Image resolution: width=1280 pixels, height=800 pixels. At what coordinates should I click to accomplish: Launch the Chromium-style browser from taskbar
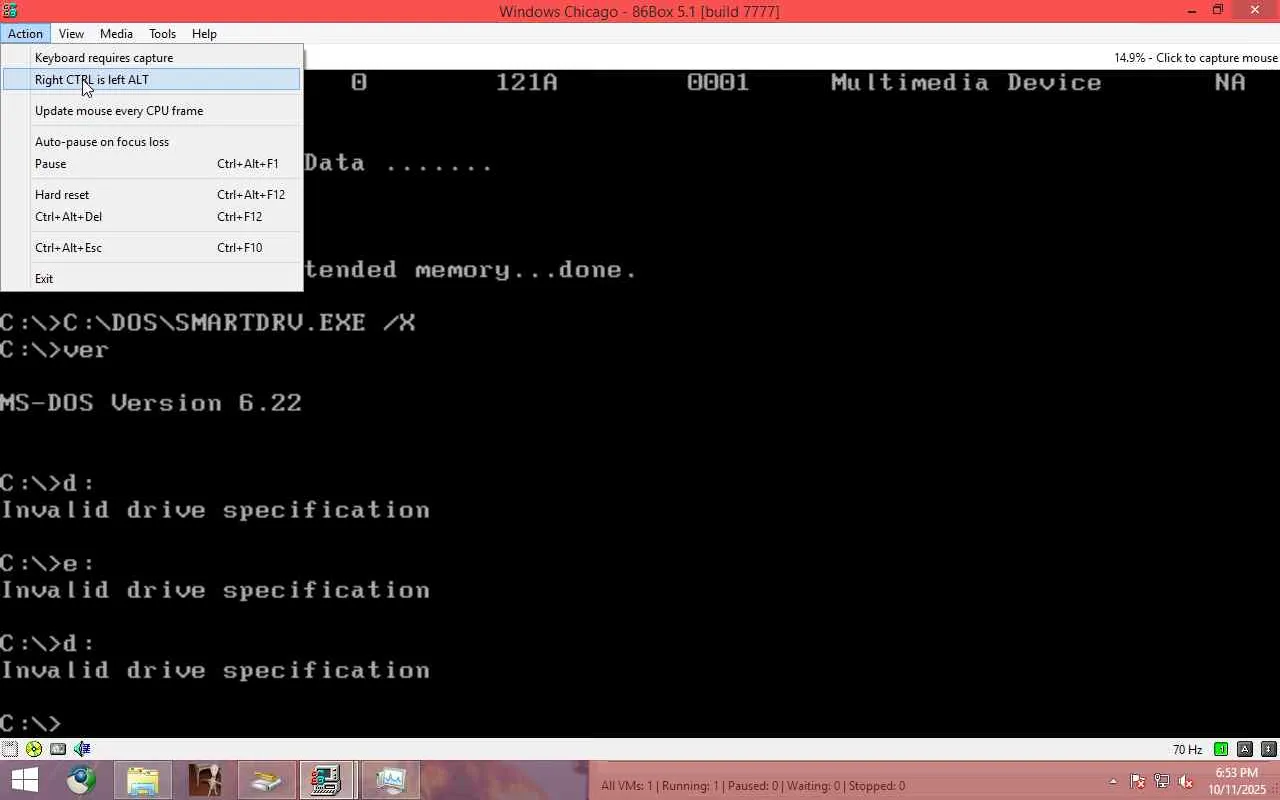click(x=82, y=780)
